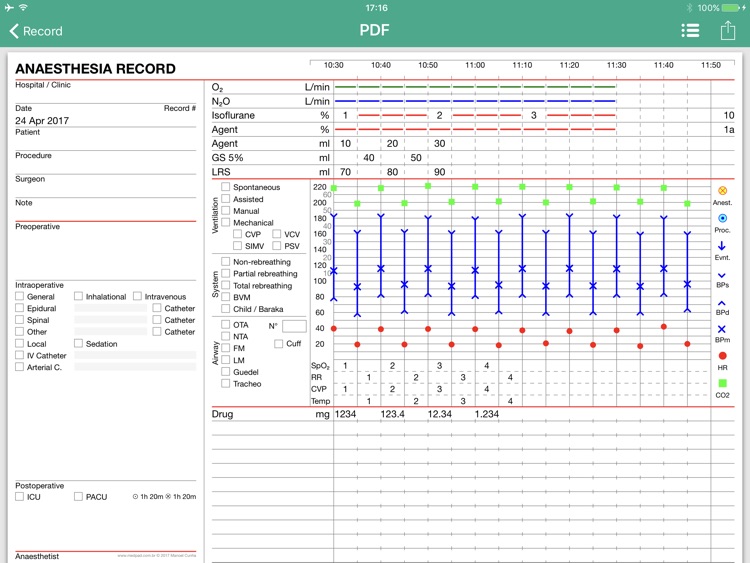Screen dimensions: 750x563
Task: Check the Non-rebreathing system box
Action: click(225, 261)
